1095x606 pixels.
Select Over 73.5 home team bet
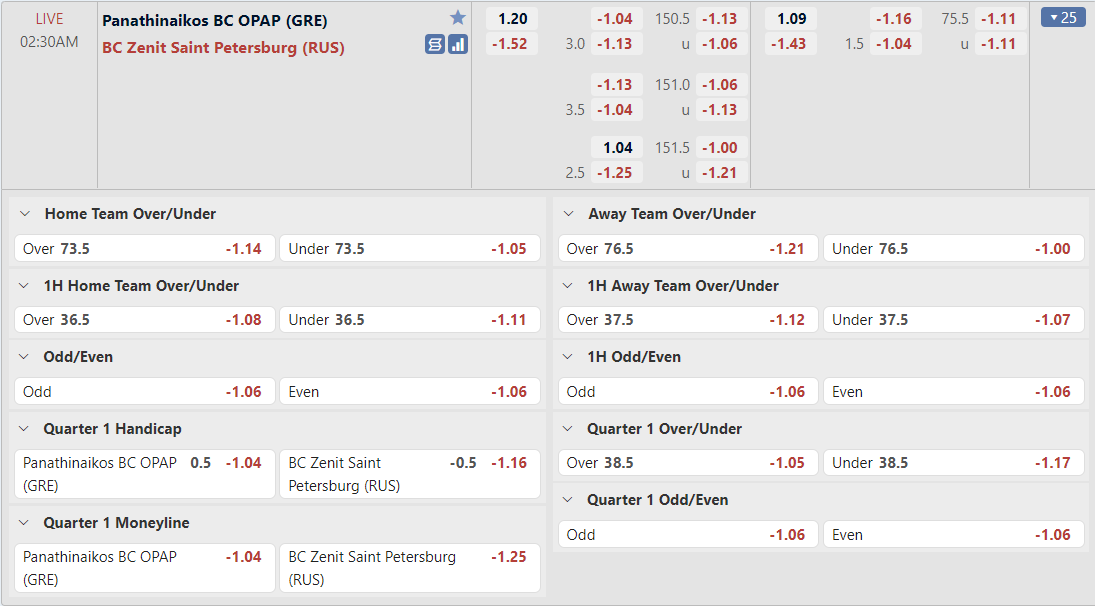(x=145, y=249)
